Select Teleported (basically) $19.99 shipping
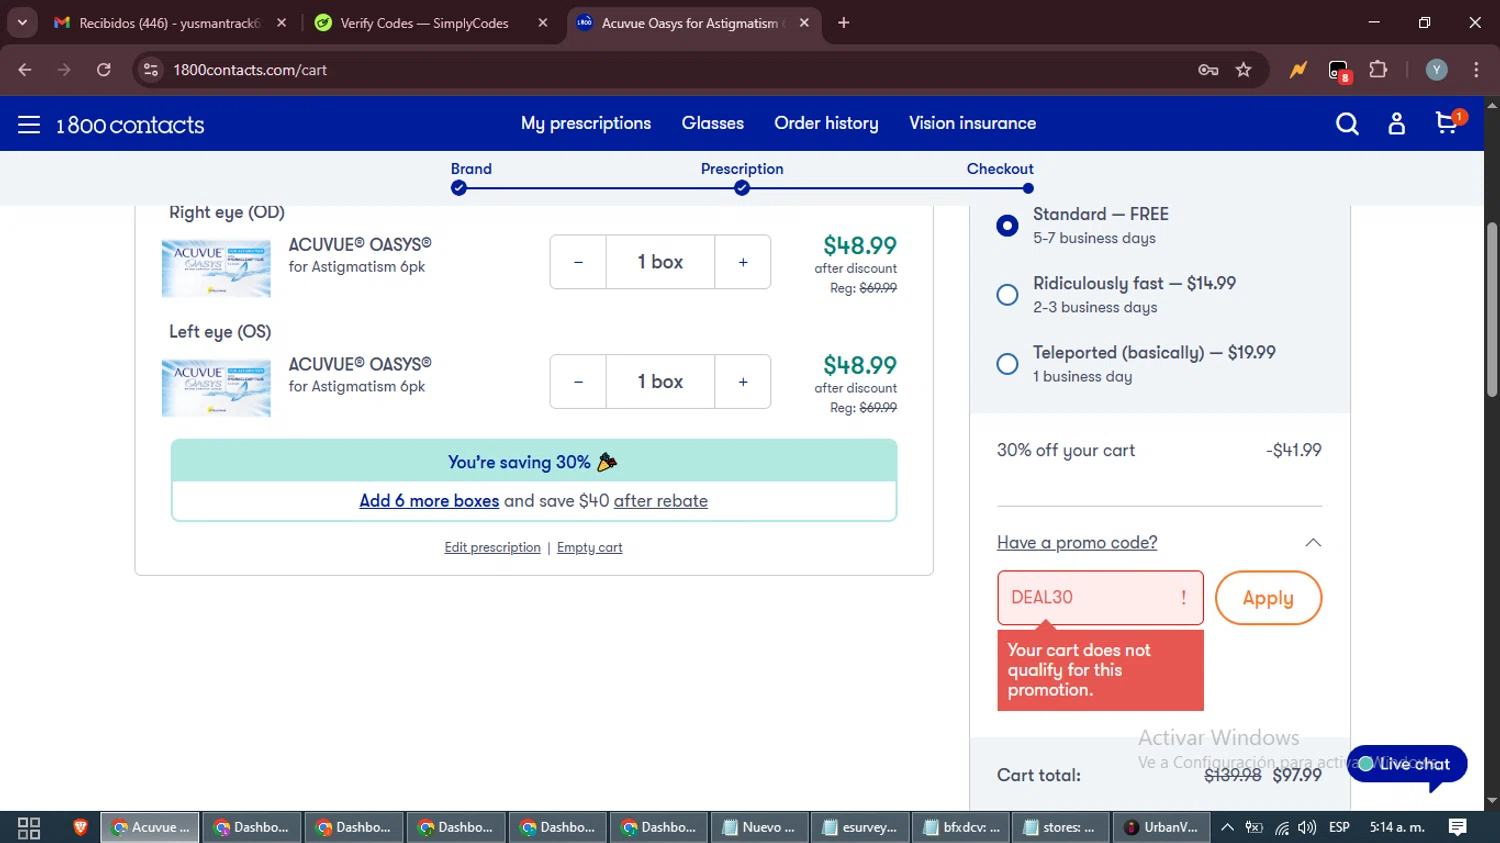Image resolution: width=1500 pixels, height=843 pixels. tap(1007, 364)
